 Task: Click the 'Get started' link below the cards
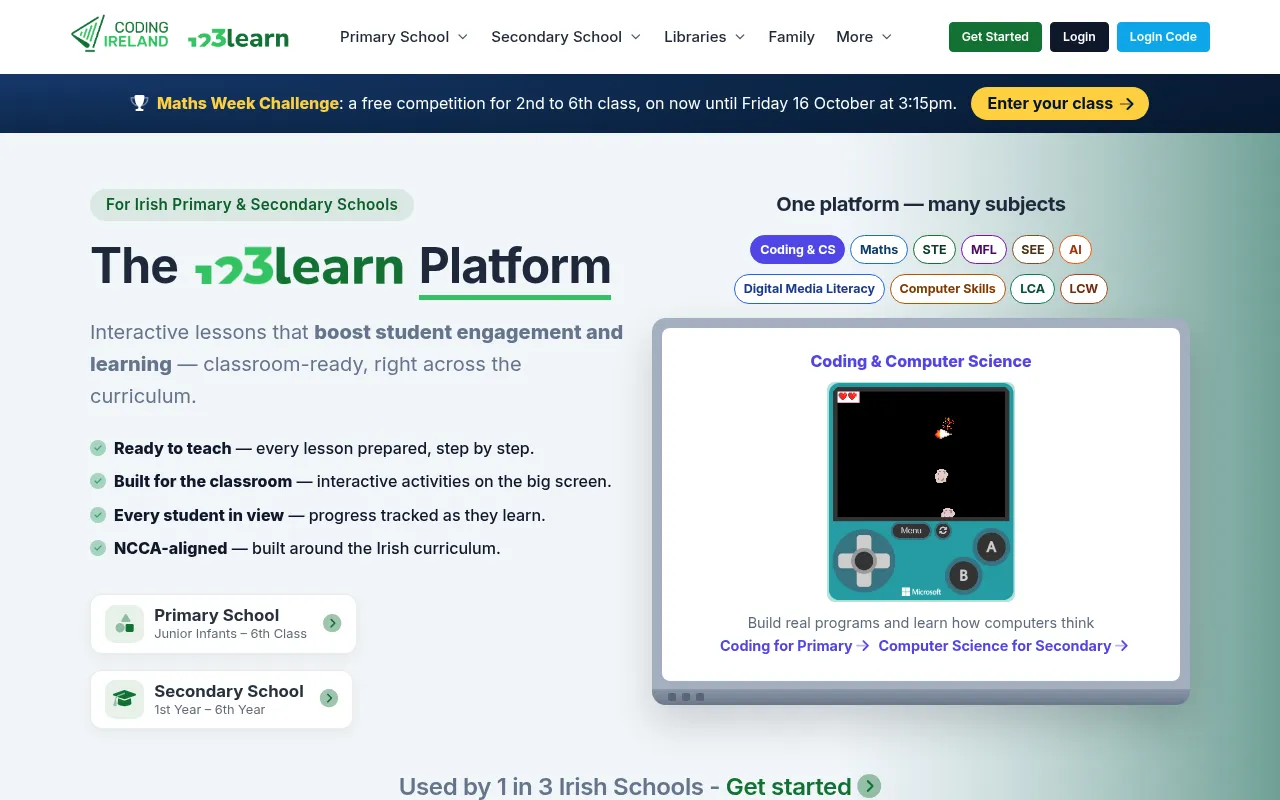788,786
